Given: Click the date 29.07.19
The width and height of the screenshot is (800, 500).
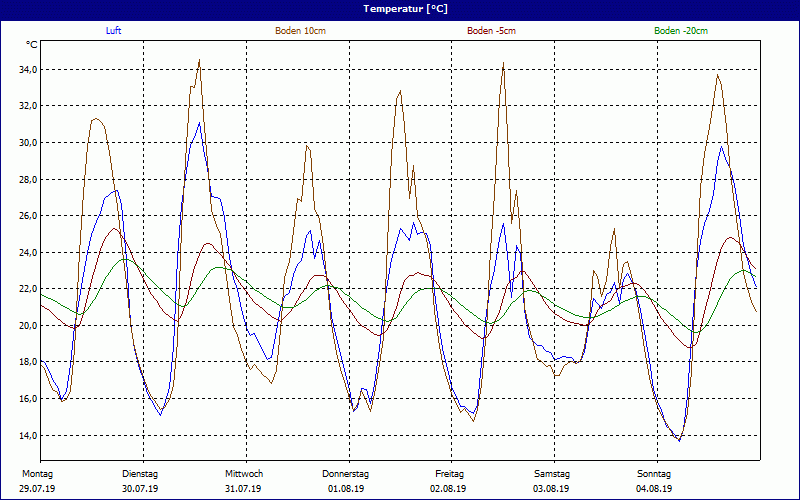Looking at the screenshot, I should (x=37, y=489).
